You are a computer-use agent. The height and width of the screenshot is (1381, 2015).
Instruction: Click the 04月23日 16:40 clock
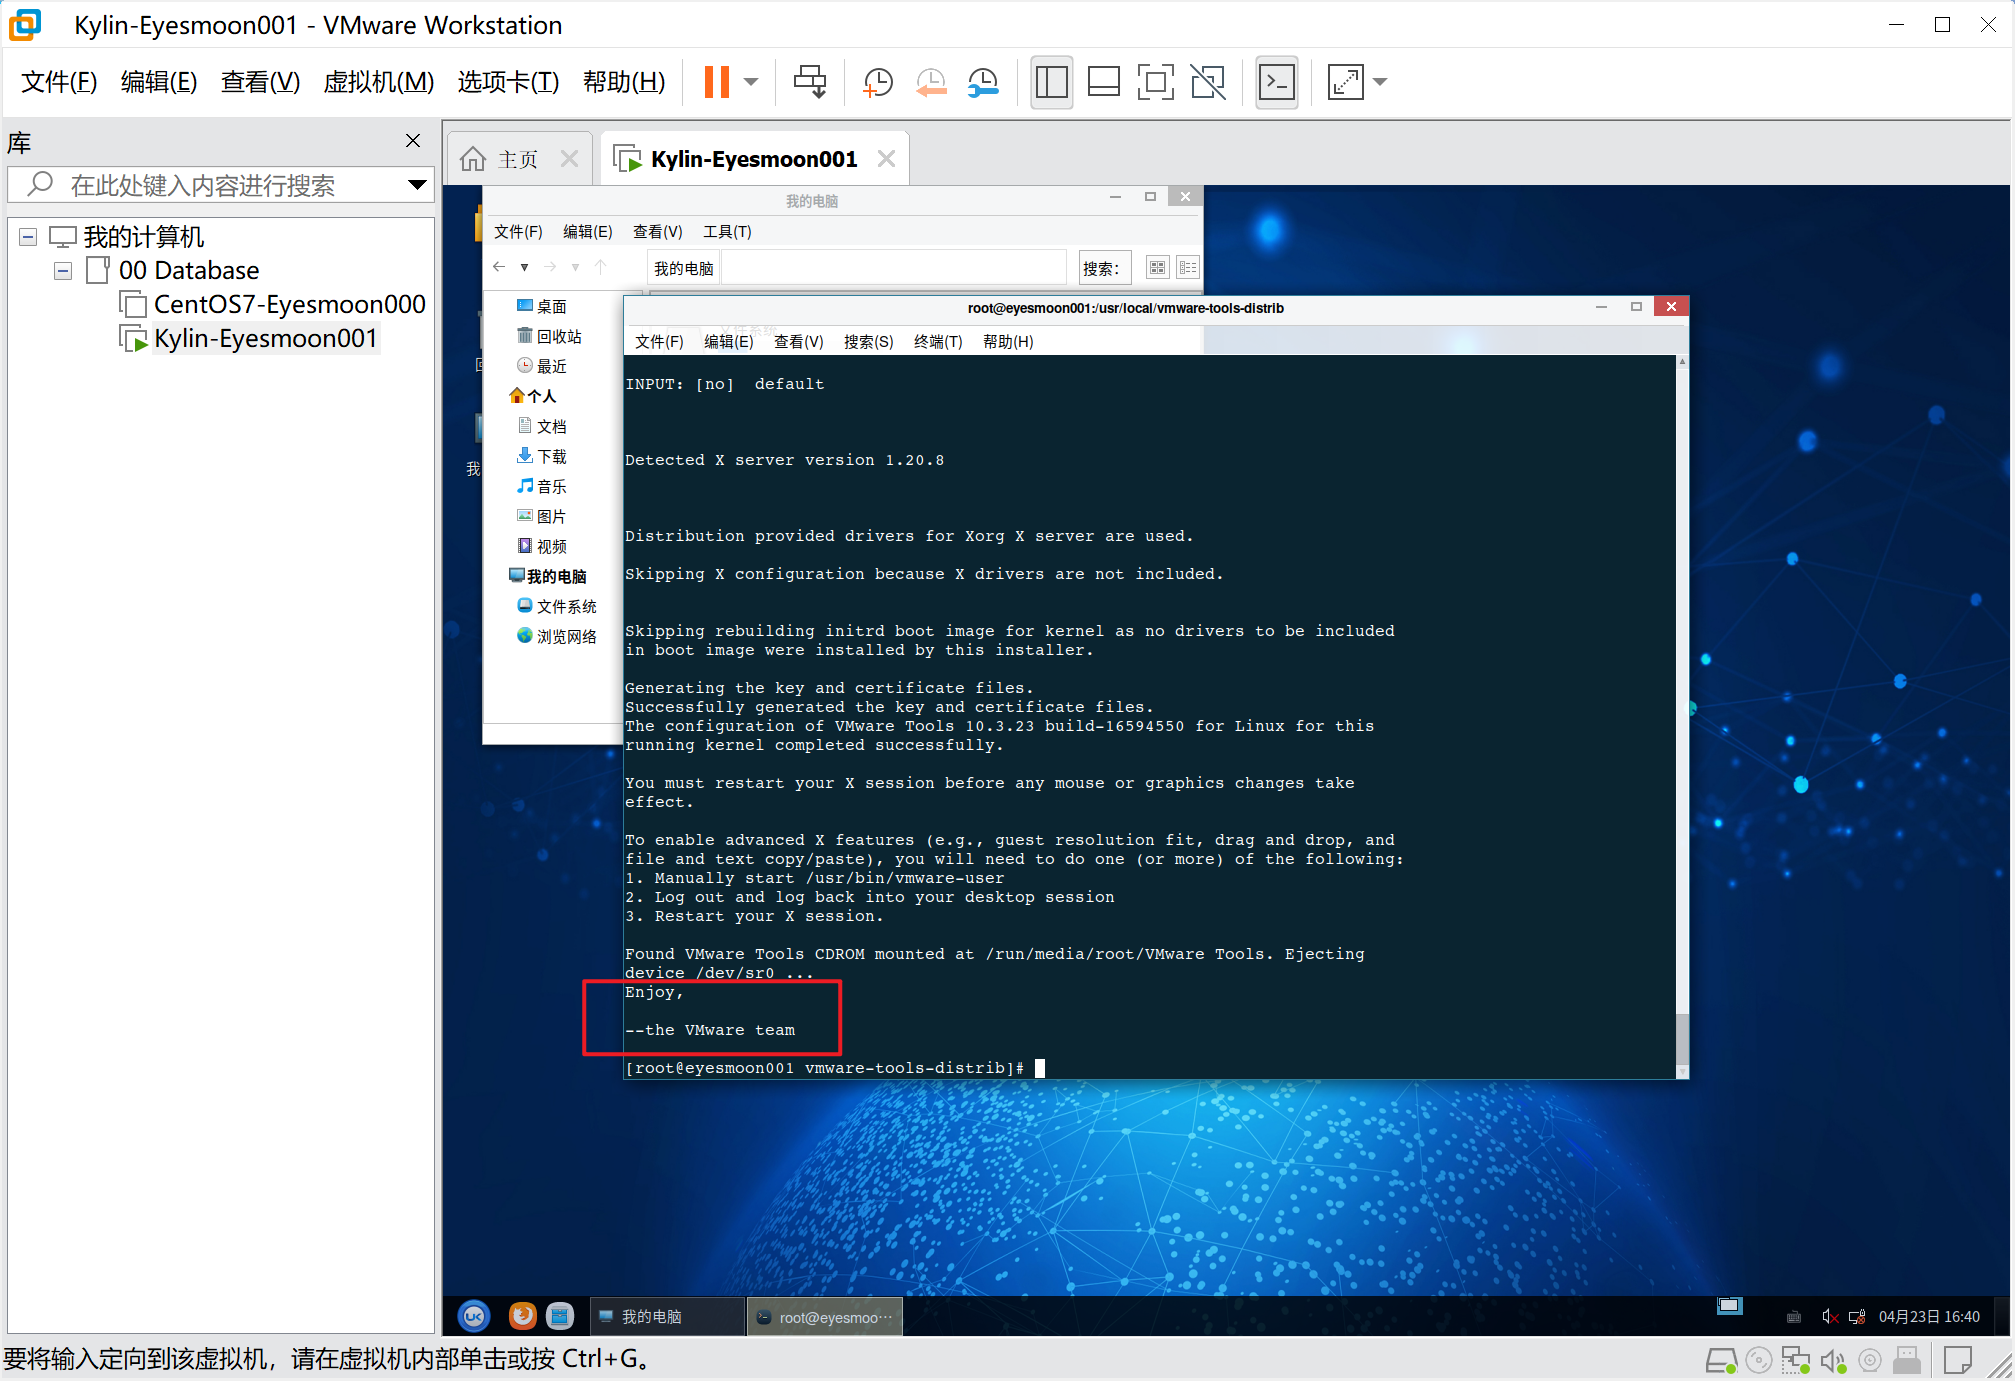pyautogui.click(x=1929, y=1316)
